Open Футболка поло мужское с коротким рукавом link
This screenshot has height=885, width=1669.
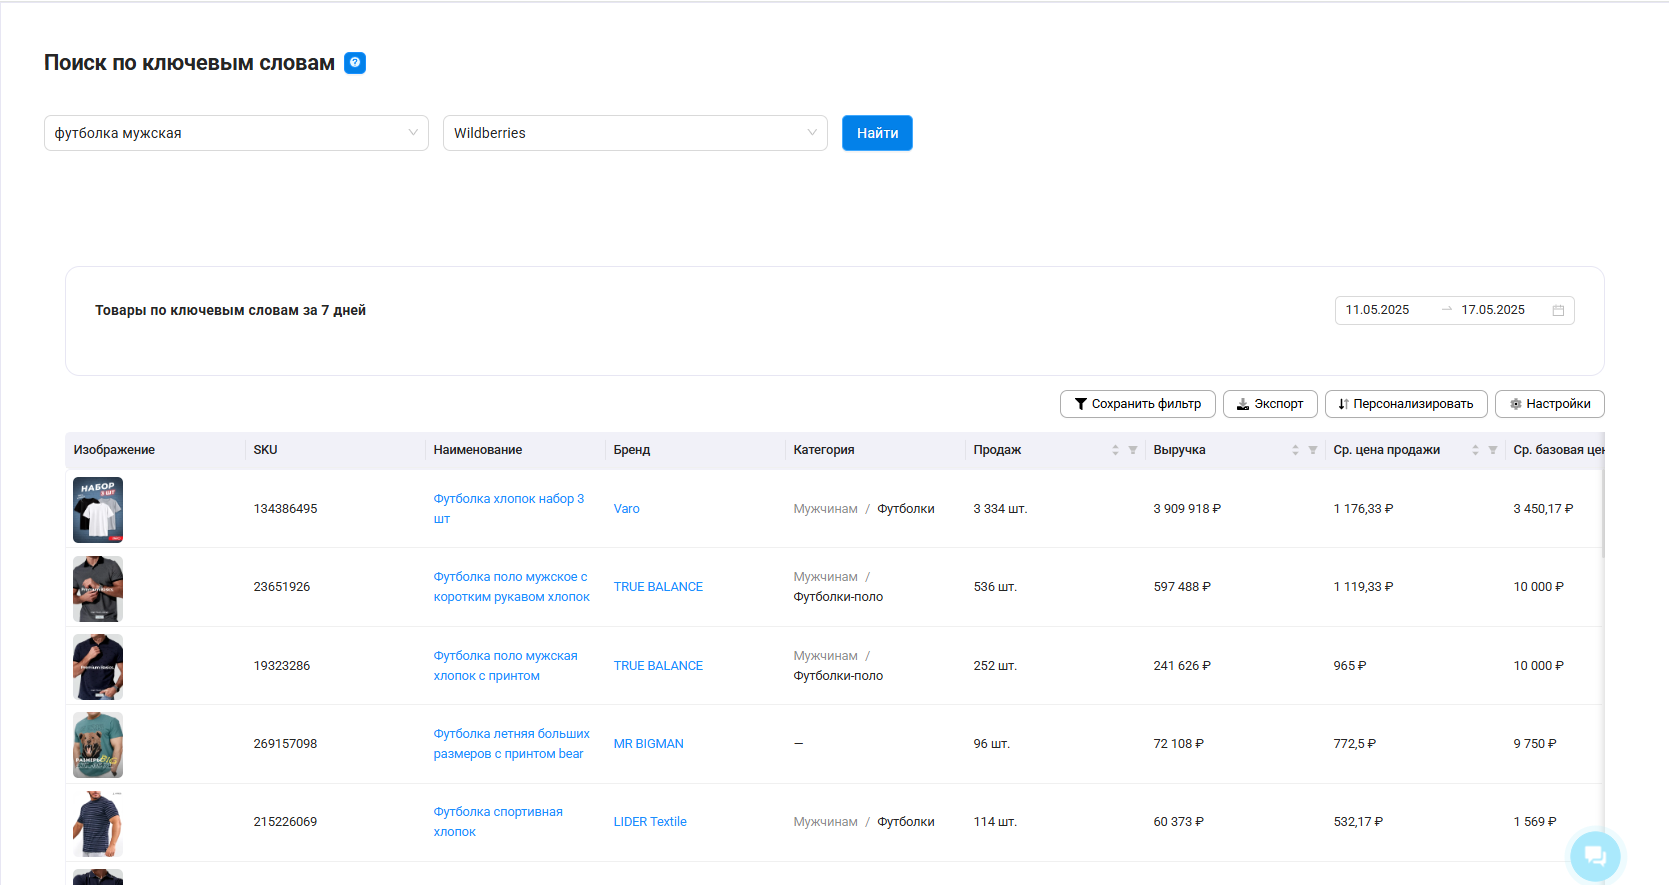pos(511,587)
